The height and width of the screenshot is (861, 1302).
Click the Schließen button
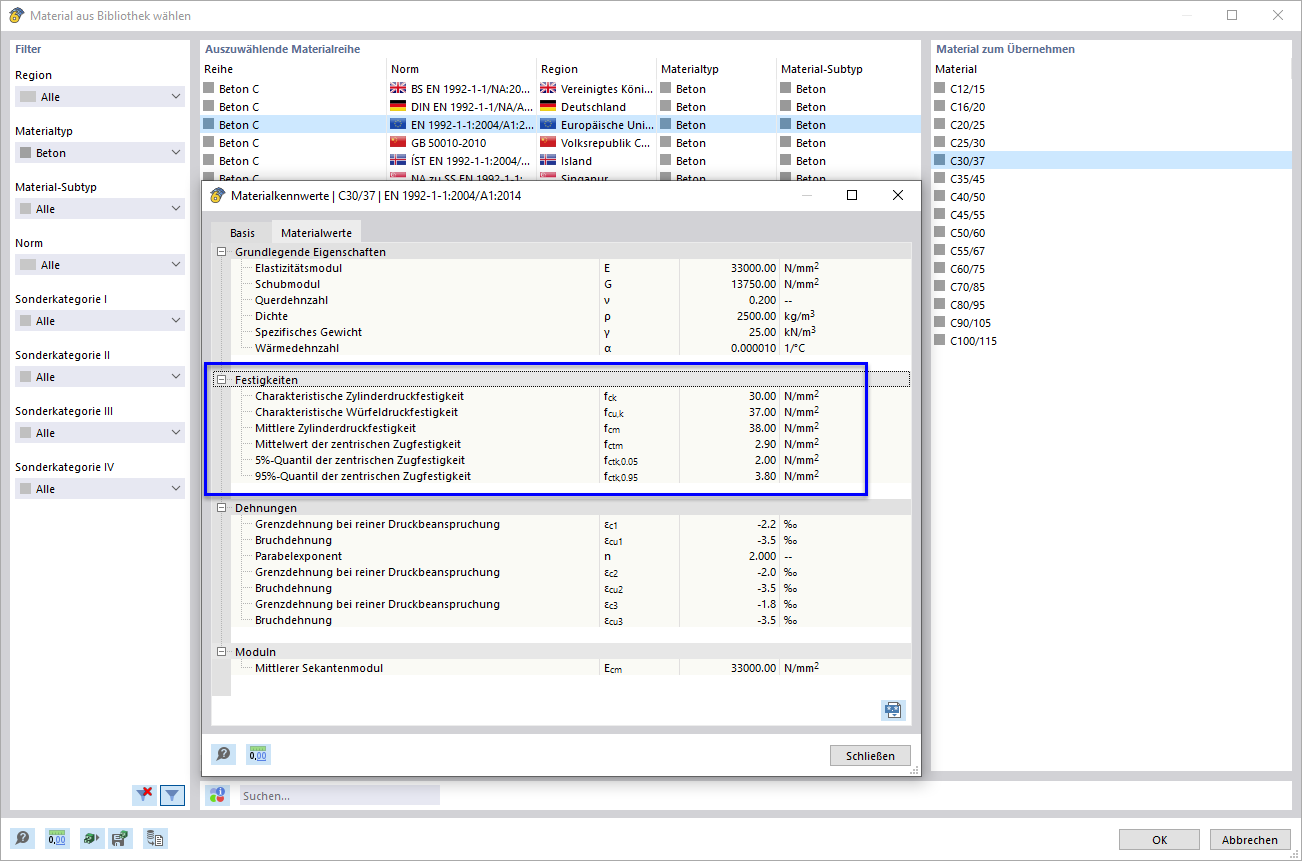tap(870, 755)
